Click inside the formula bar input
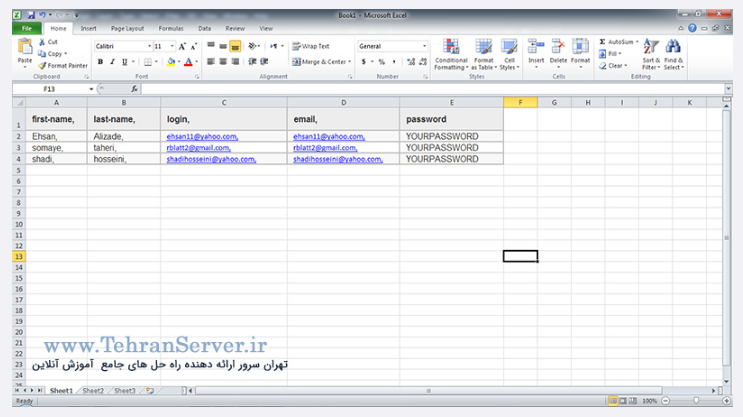 (400, 89)
